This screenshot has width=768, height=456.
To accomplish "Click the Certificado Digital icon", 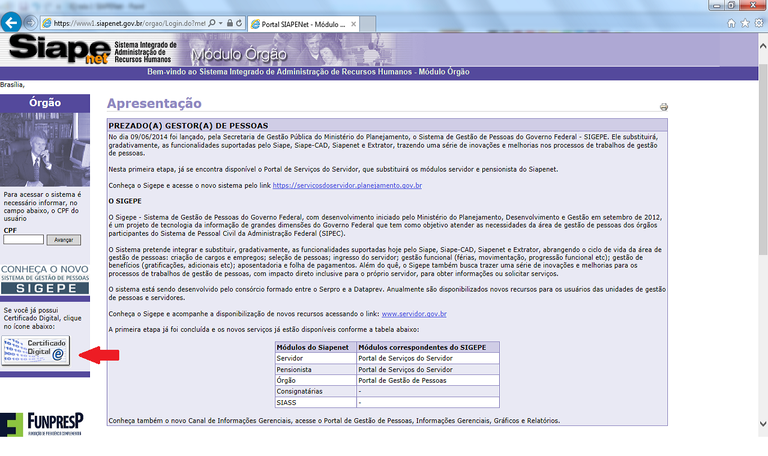I will point(35,351).
